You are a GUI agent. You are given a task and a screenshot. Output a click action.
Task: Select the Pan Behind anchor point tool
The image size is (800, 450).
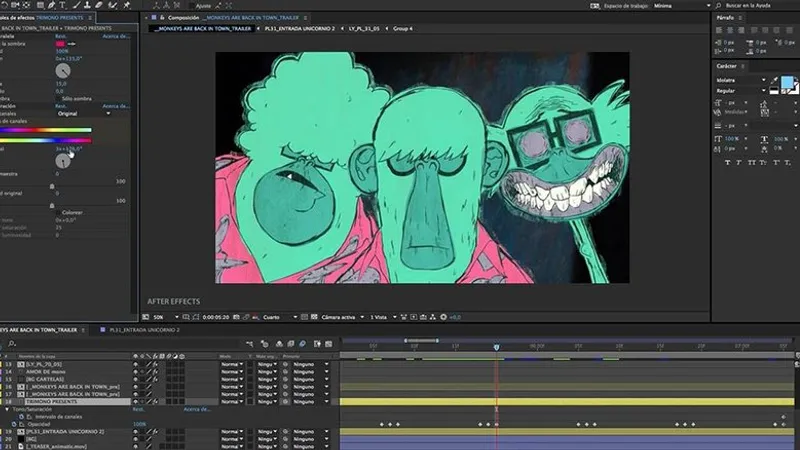[27, 5]
